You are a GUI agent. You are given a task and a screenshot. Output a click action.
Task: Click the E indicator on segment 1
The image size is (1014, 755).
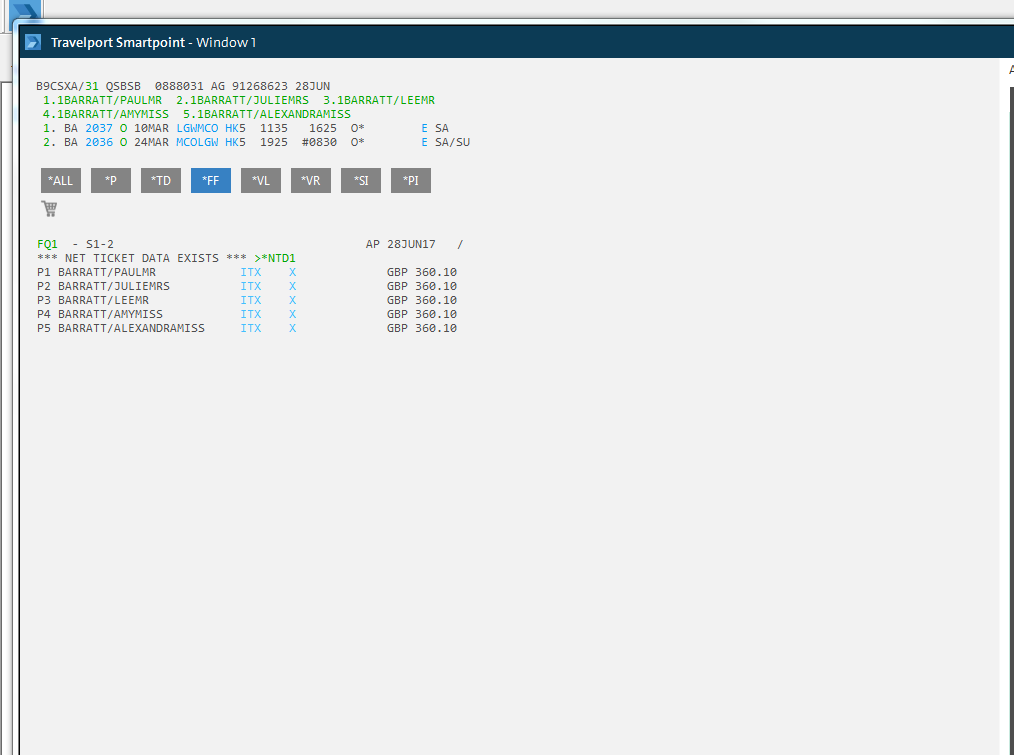[x=424, y=128]
